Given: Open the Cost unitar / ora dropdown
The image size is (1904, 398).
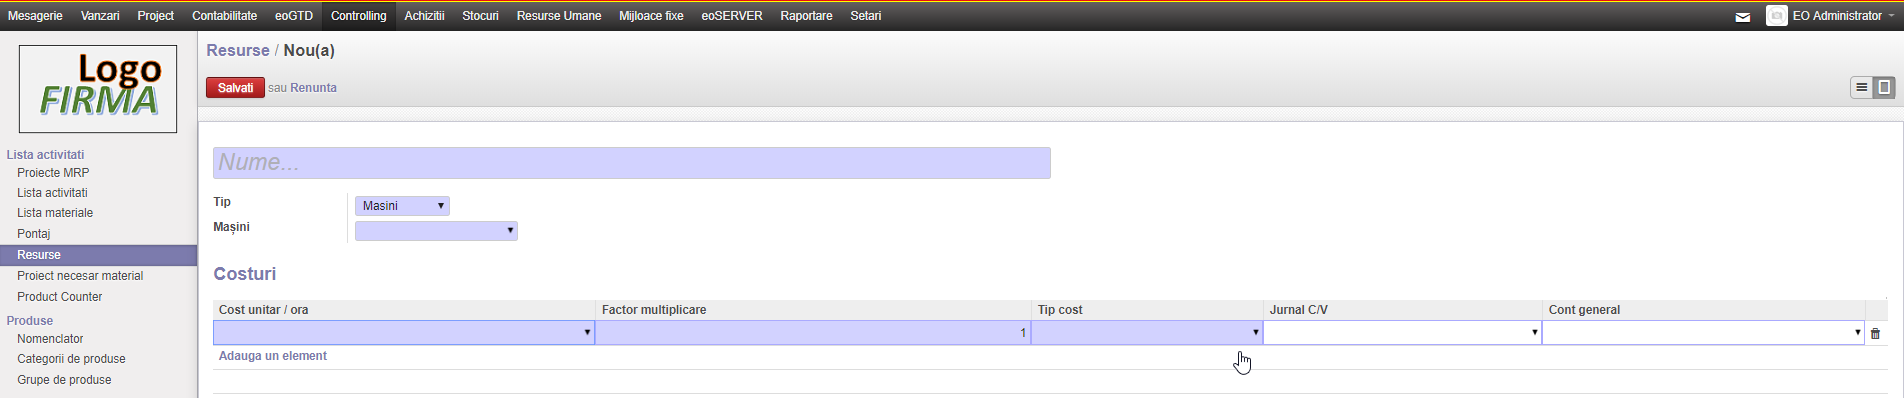Looking at the screenshot, I should (404, 332).
